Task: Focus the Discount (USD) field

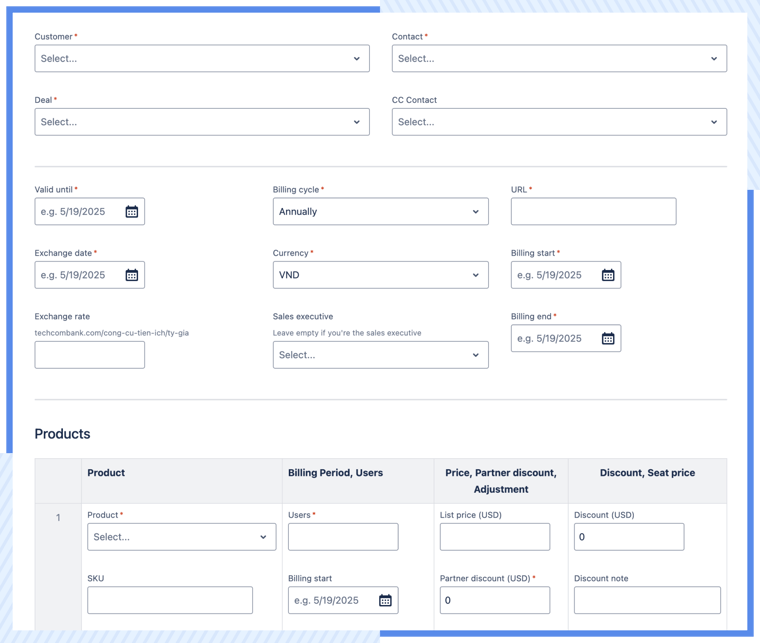Action: [x=629, y=537]
